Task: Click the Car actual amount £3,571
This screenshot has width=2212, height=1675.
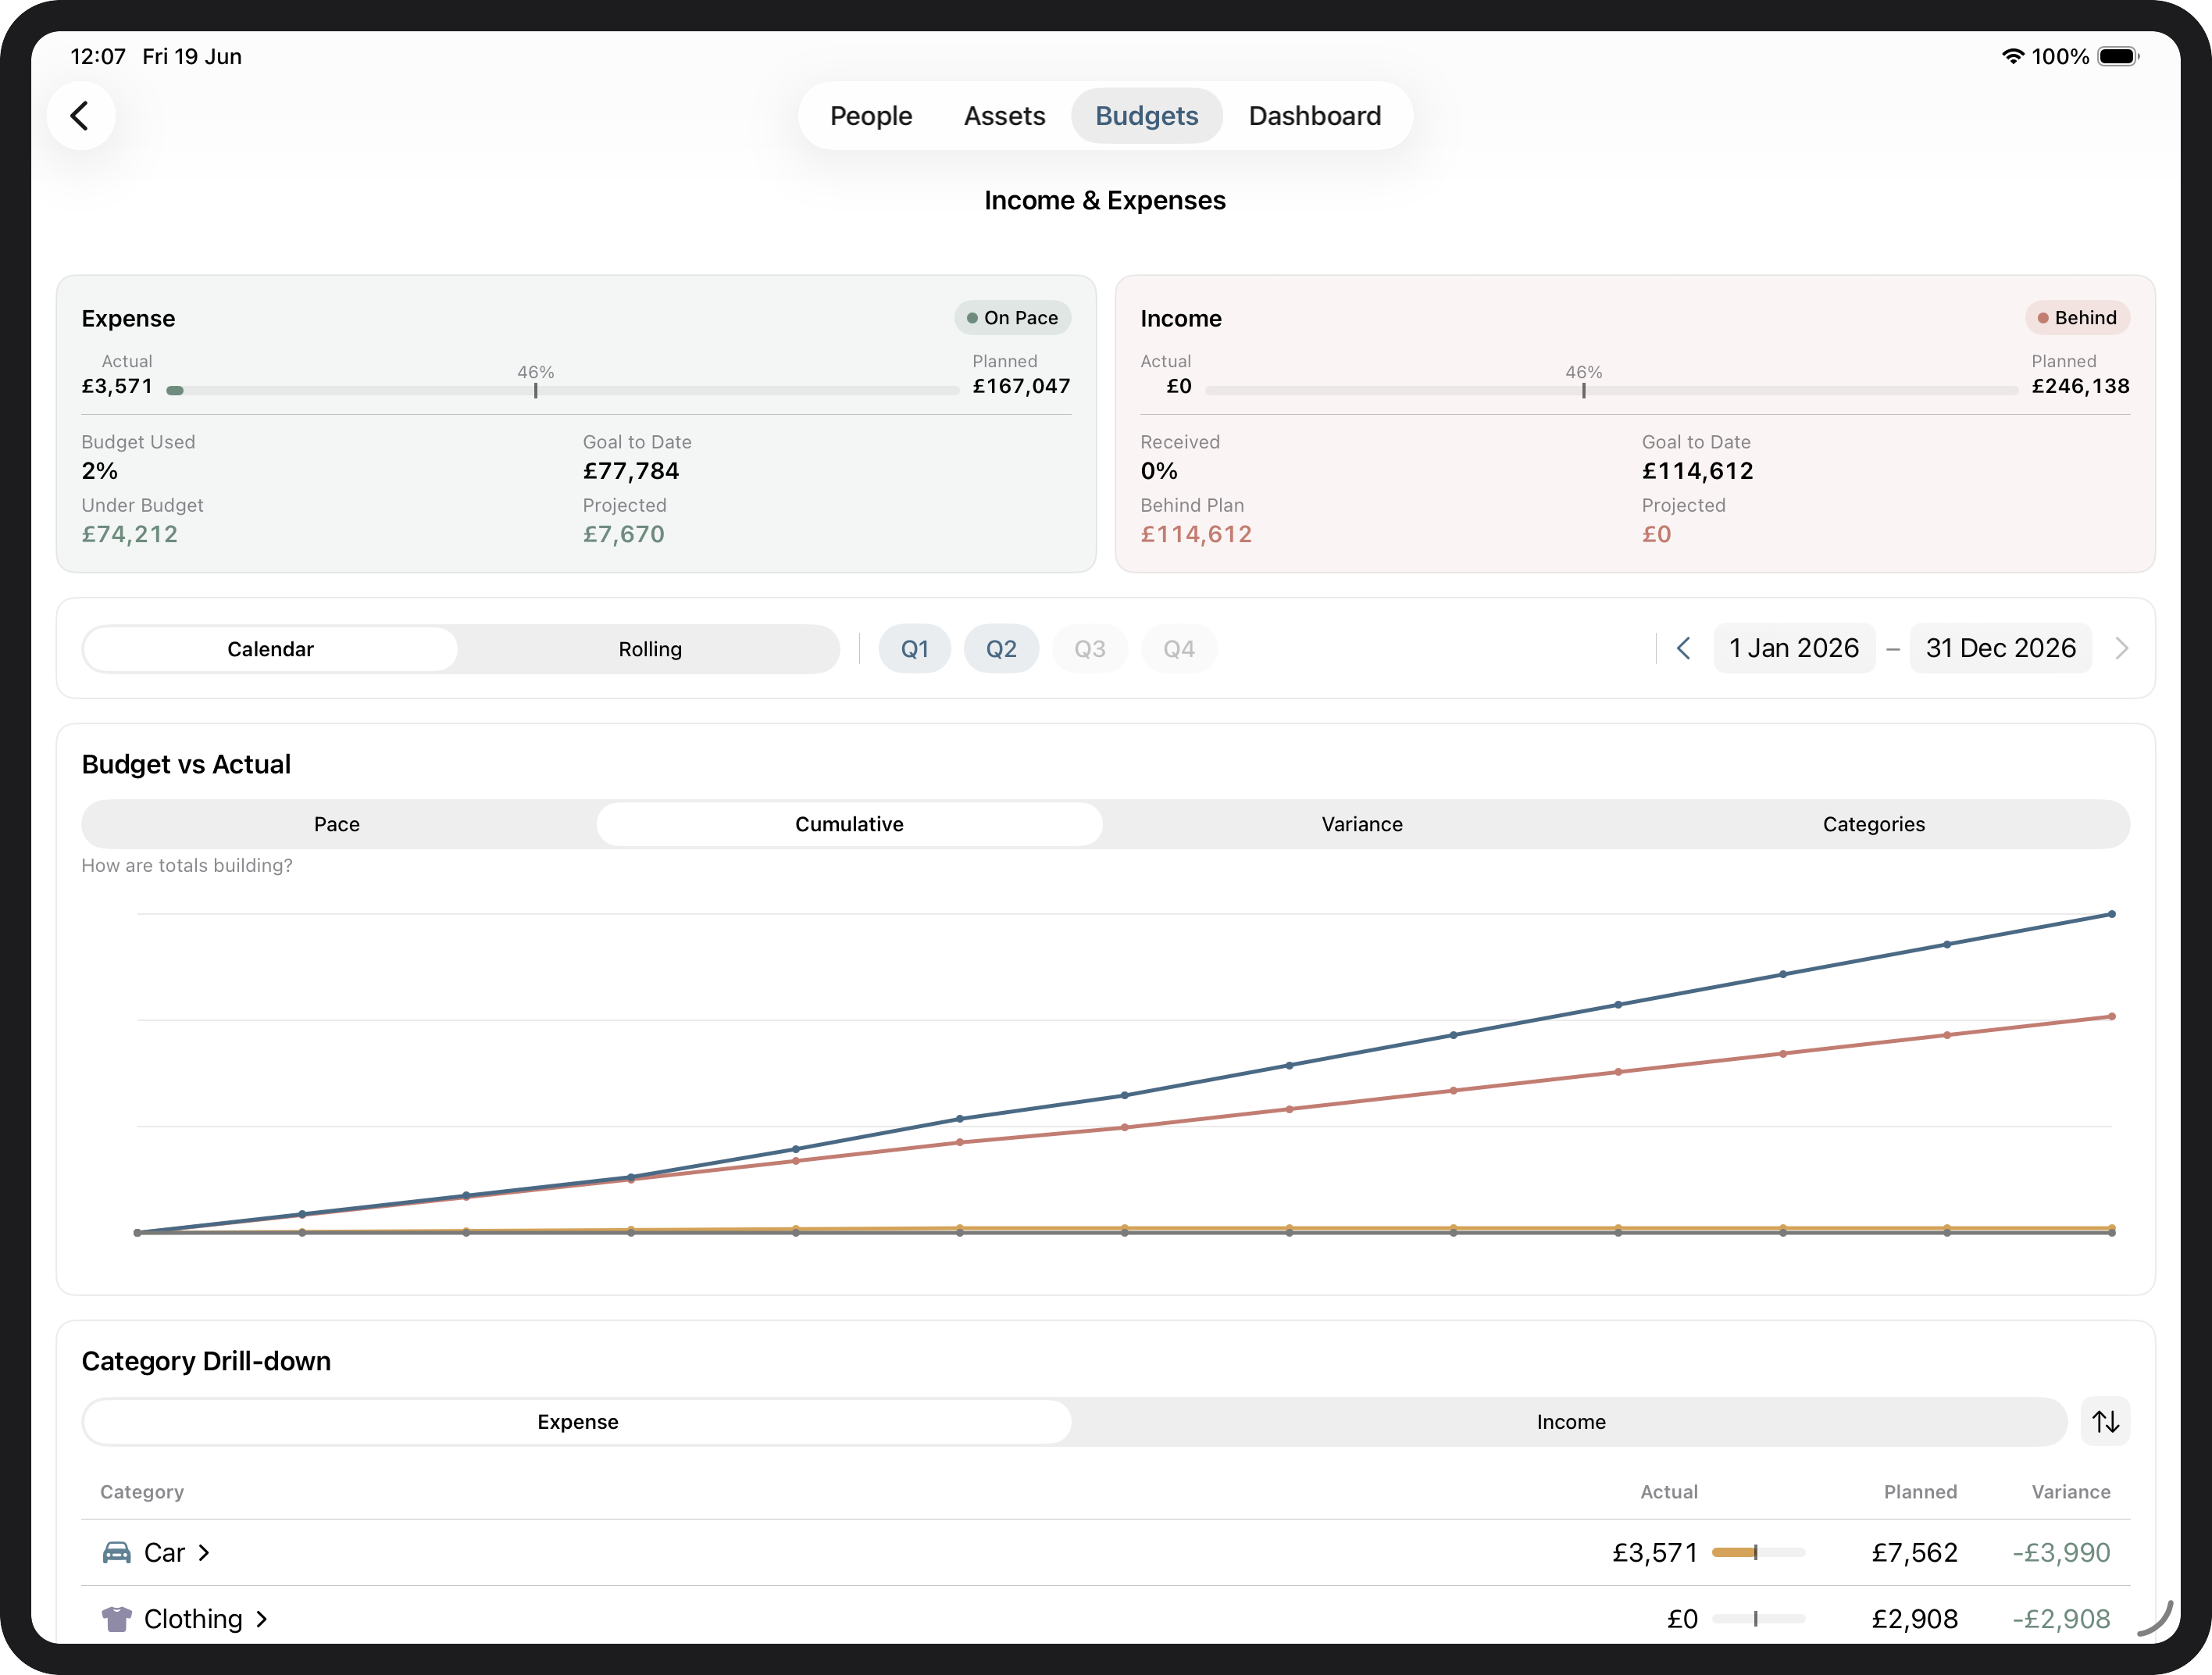Action: (x=1654, y=1553)
